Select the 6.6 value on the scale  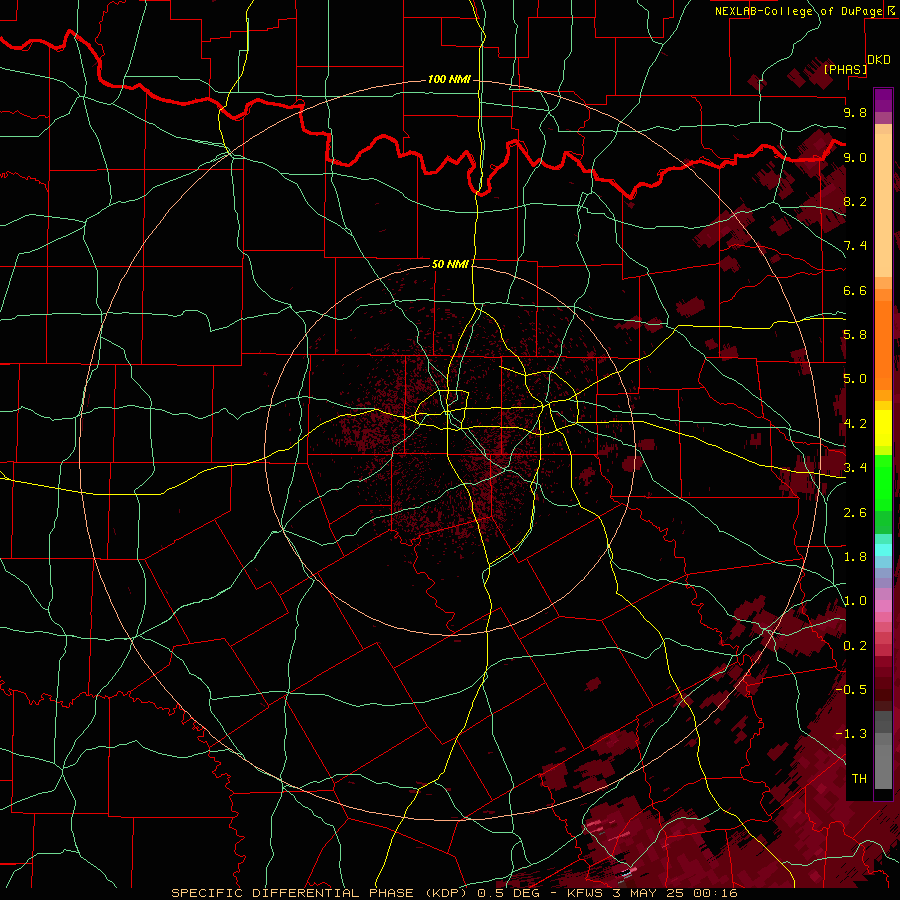pyautogui.click(x=855, y=290)
